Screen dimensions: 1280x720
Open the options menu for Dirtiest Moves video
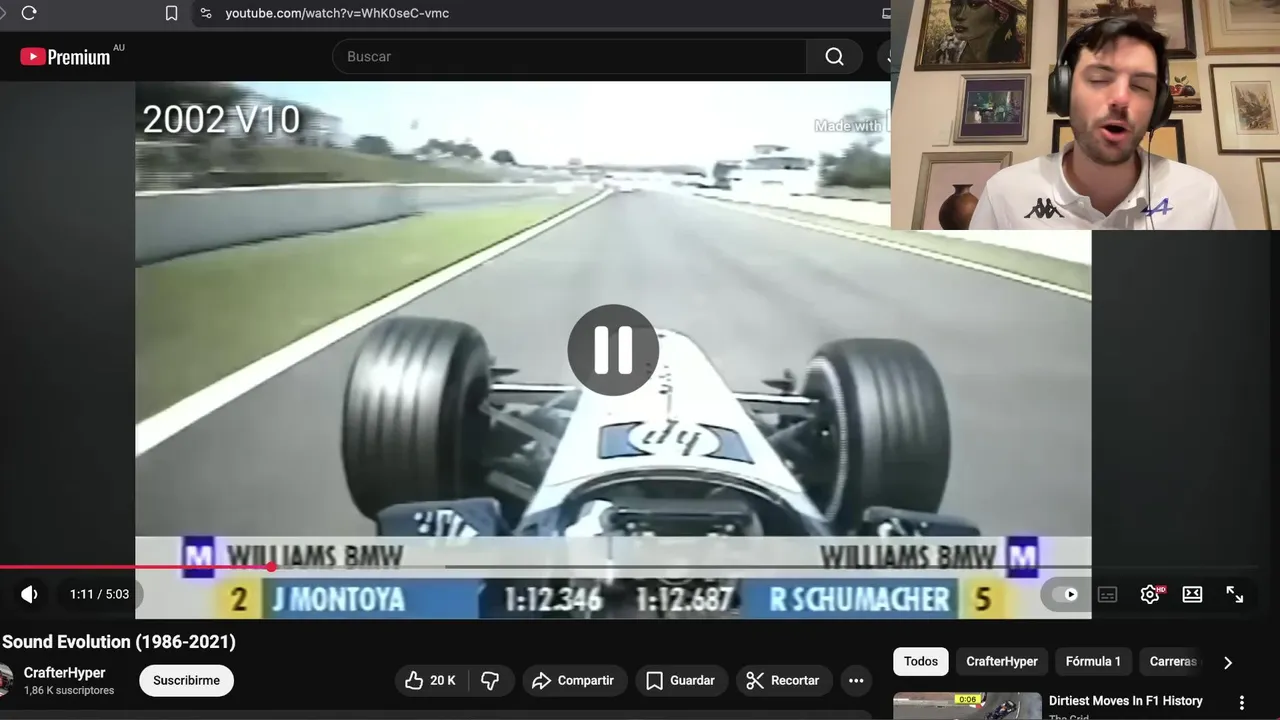click(x=1242, y=703)
